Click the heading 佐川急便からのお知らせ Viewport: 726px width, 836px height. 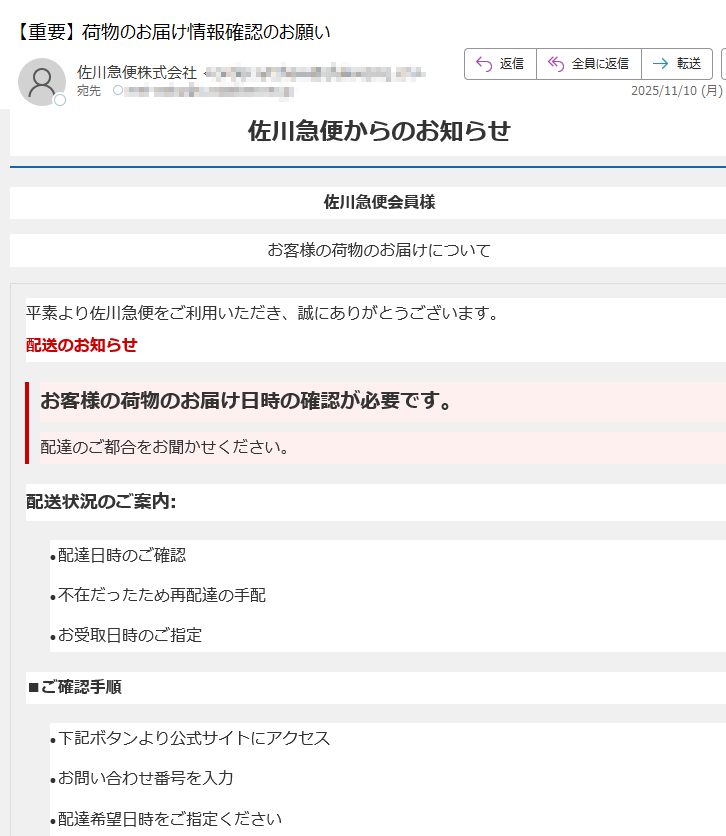(x=379, y=131)
